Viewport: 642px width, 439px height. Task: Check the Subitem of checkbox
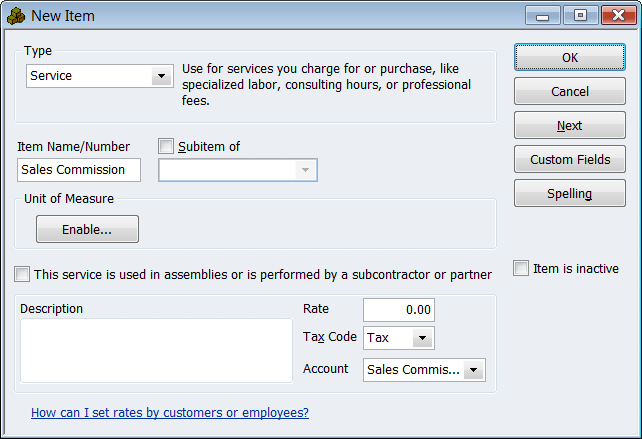pyautogui.click(x=166, y=146)
